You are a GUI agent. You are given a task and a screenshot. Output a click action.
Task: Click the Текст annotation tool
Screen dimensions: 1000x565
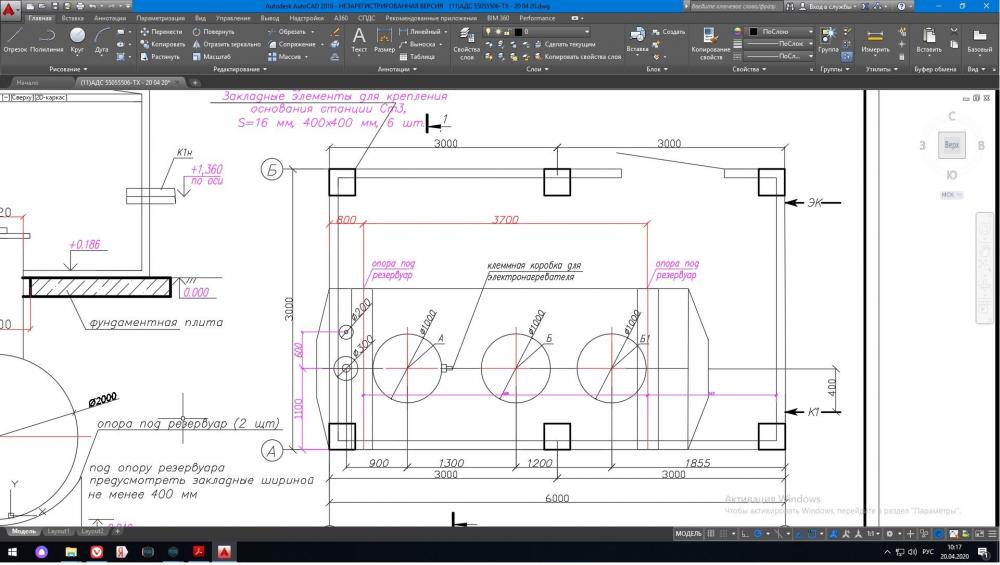click(x=359, y=39)
